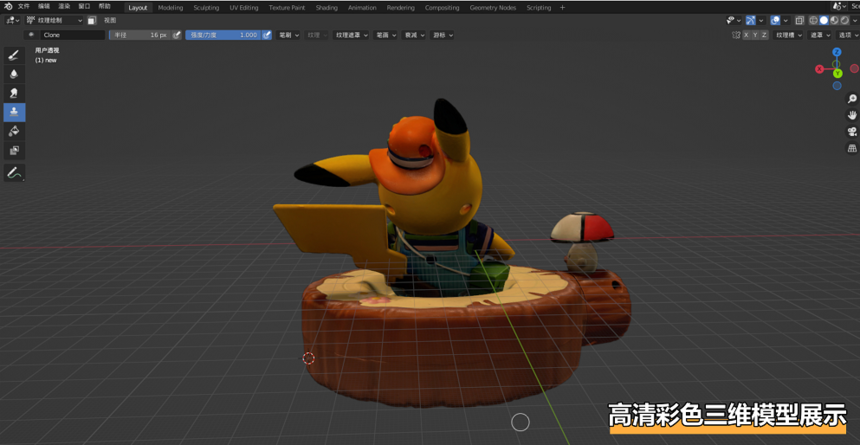Open the 视图 menu
Image resolution: width=860 pixels, height=445 pixels.
tap(110, 20)
